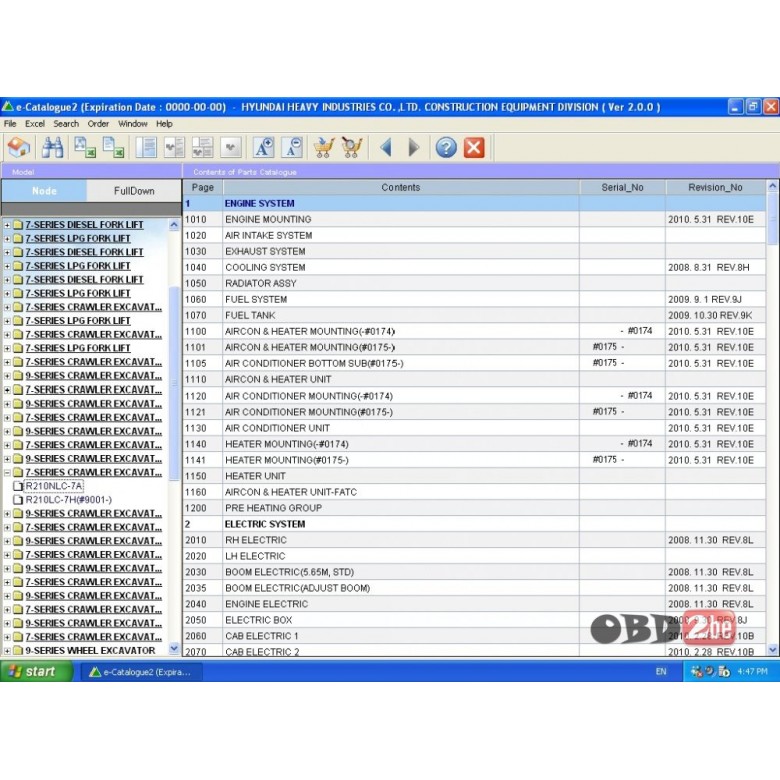Image resolution: width=780 pixels, height=780 pixels.
Task: Select the COOLING SYSTEM row
Action: [x=474, y=267]
